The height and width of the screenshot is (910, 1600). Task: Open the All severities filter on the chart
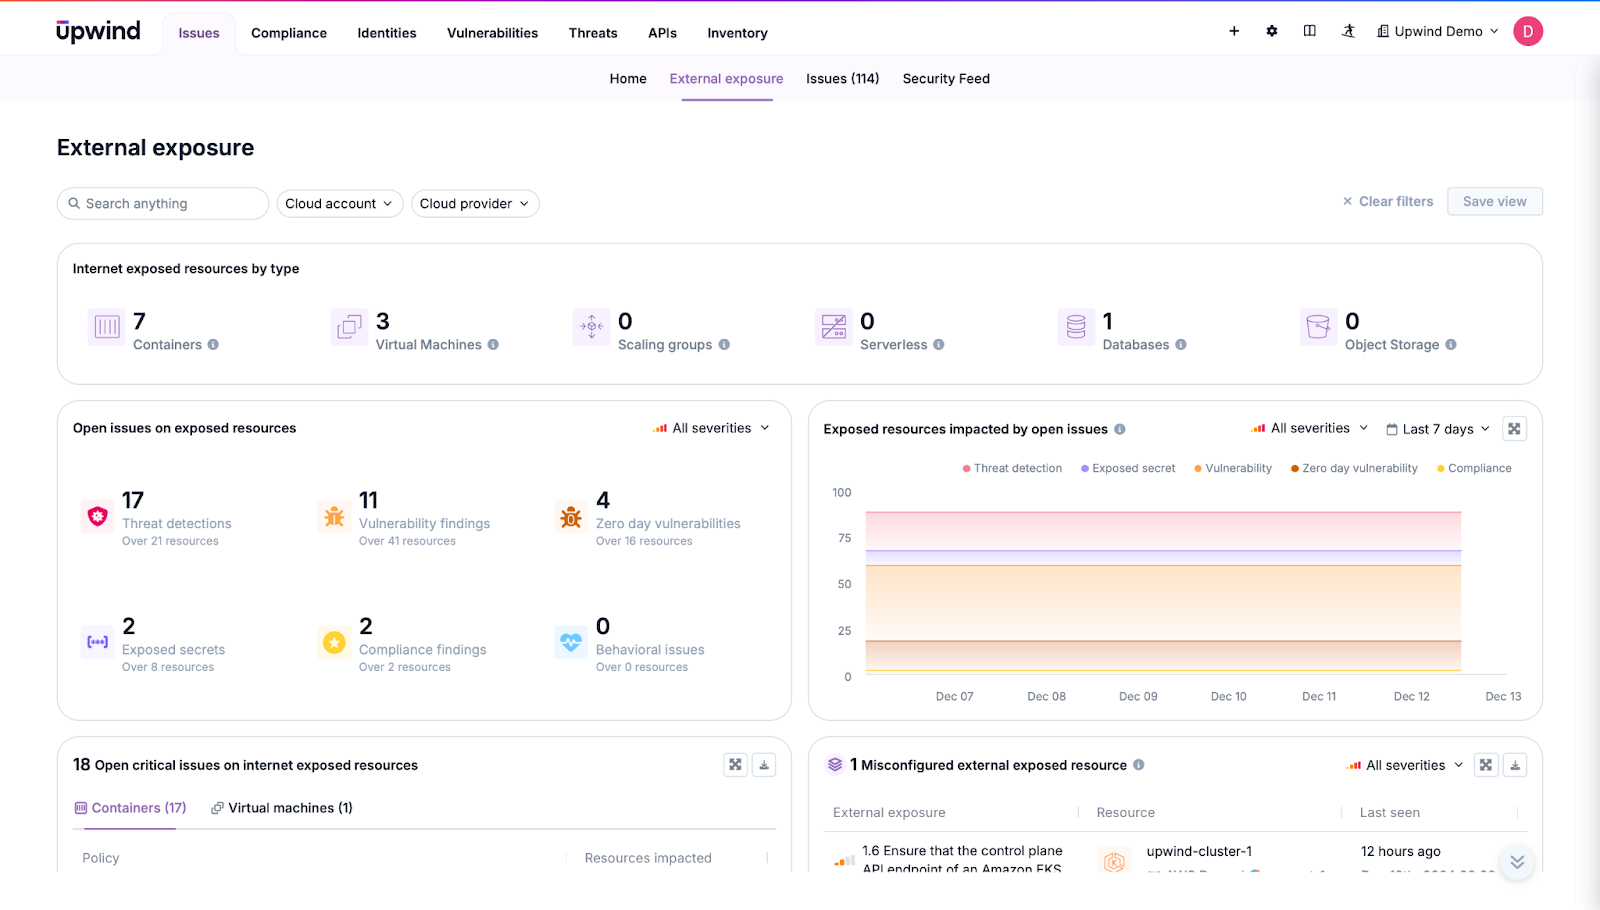(1308, 428)
